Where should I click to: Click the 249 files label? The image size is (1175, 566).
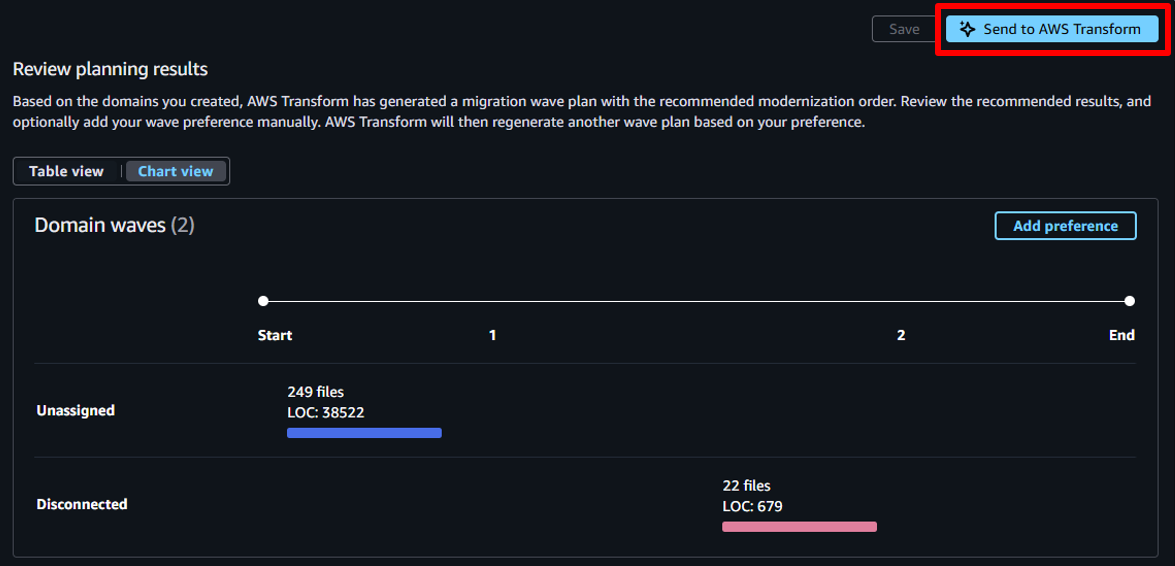(315, 391)
